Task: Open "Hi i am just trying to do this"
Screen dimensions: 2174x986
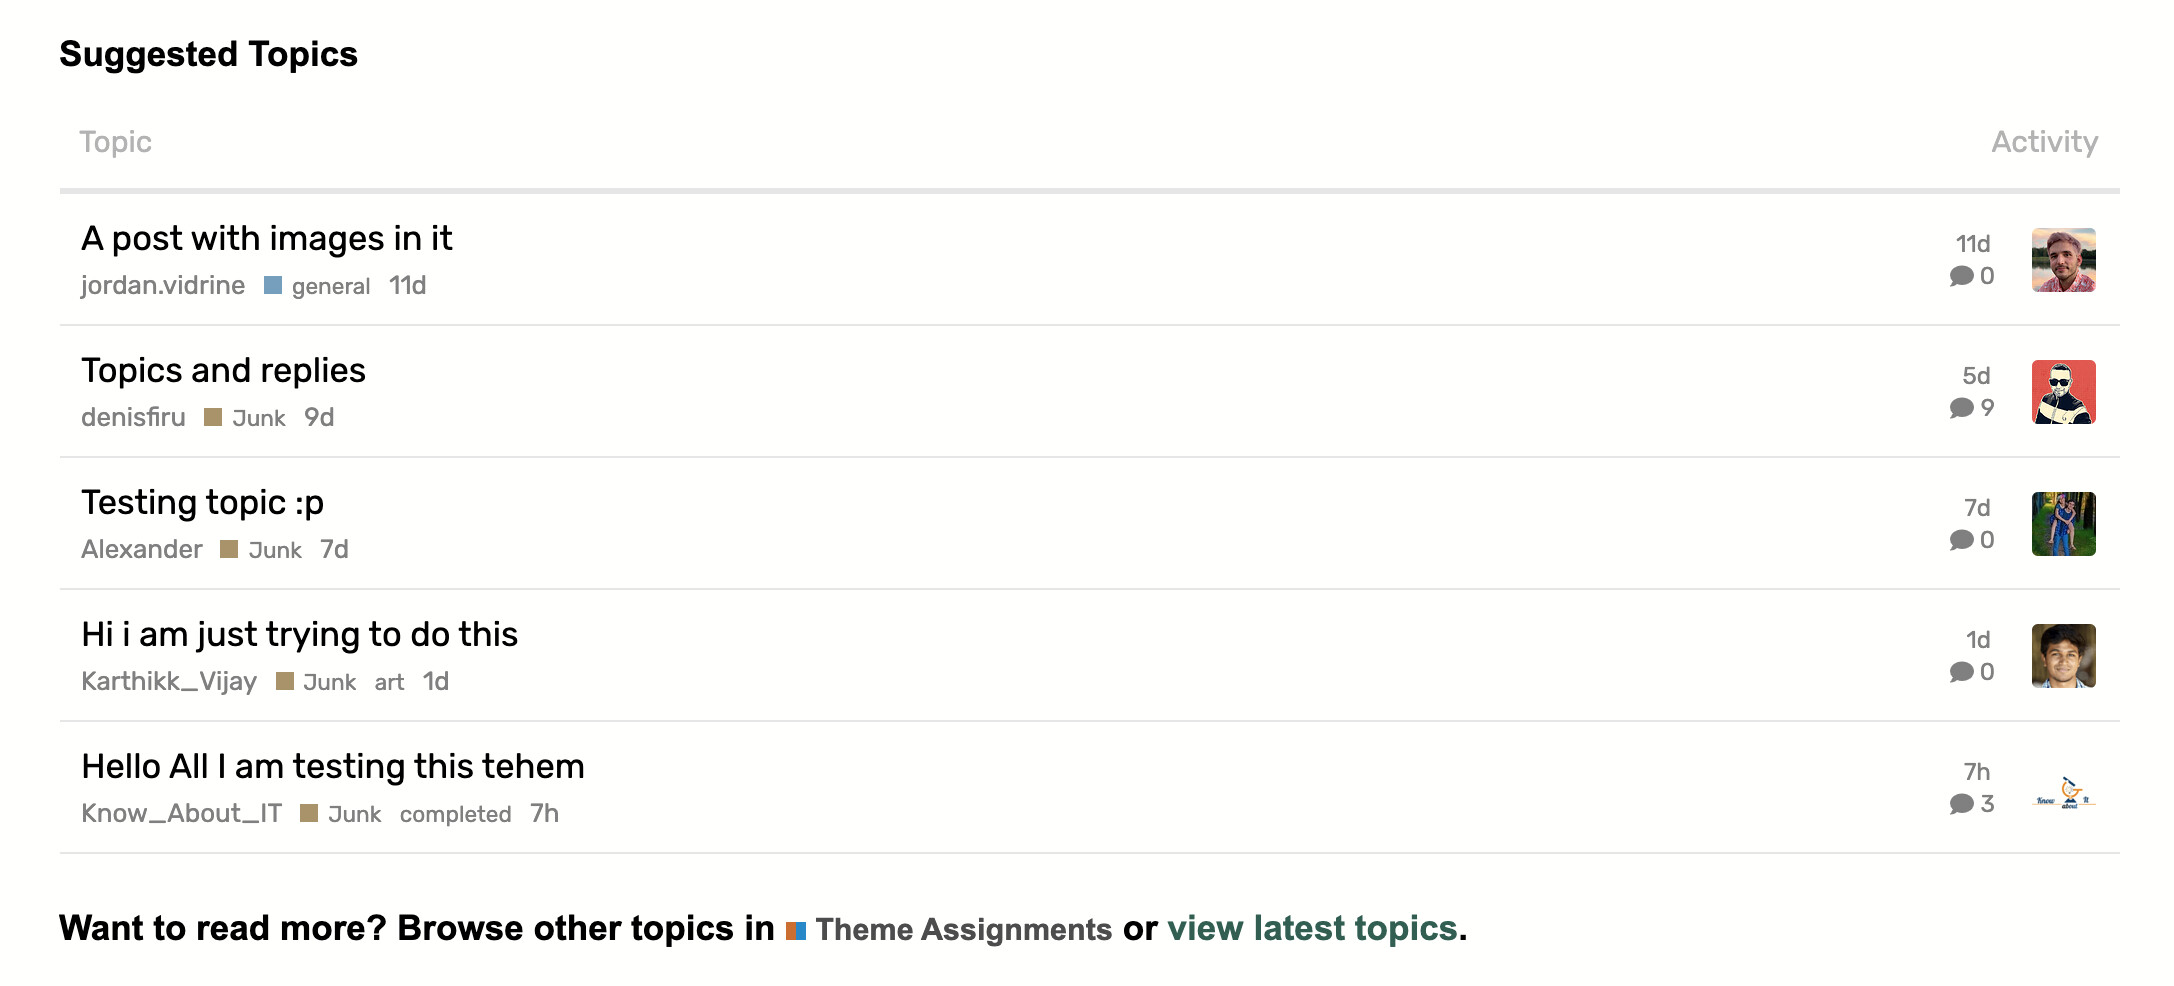Action: pos(299,635)
